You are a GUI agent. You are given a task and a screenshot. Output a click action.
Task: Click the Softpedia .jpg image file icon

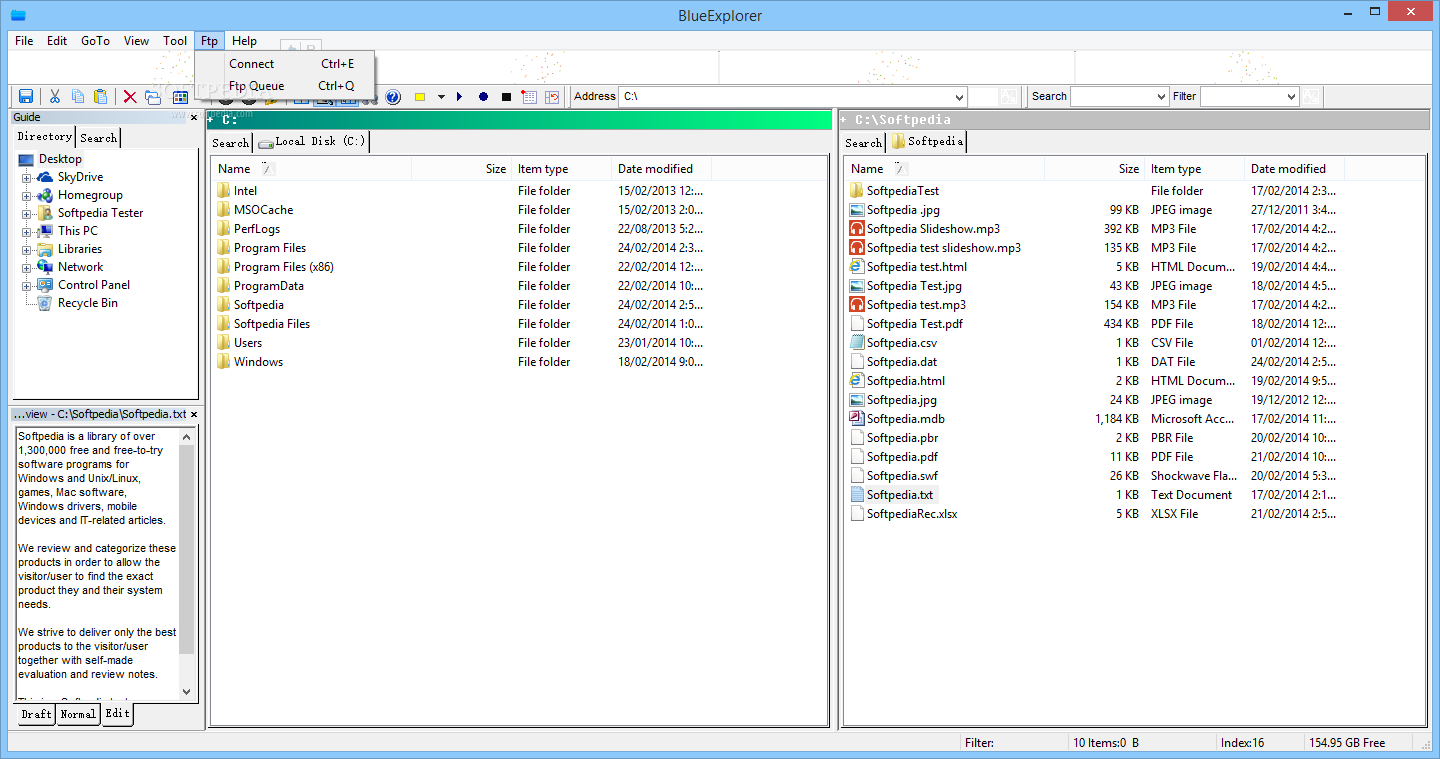click(x=857, y=210)
